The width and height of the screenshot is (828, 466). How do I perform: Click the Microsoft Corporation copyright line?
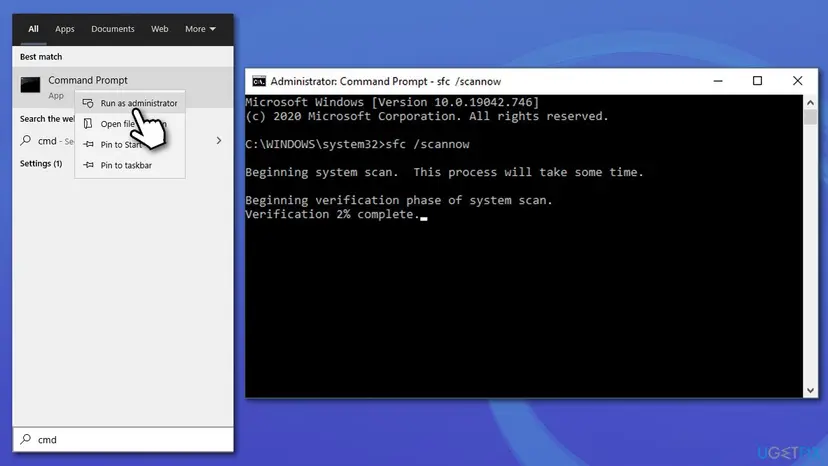(427, 116)
